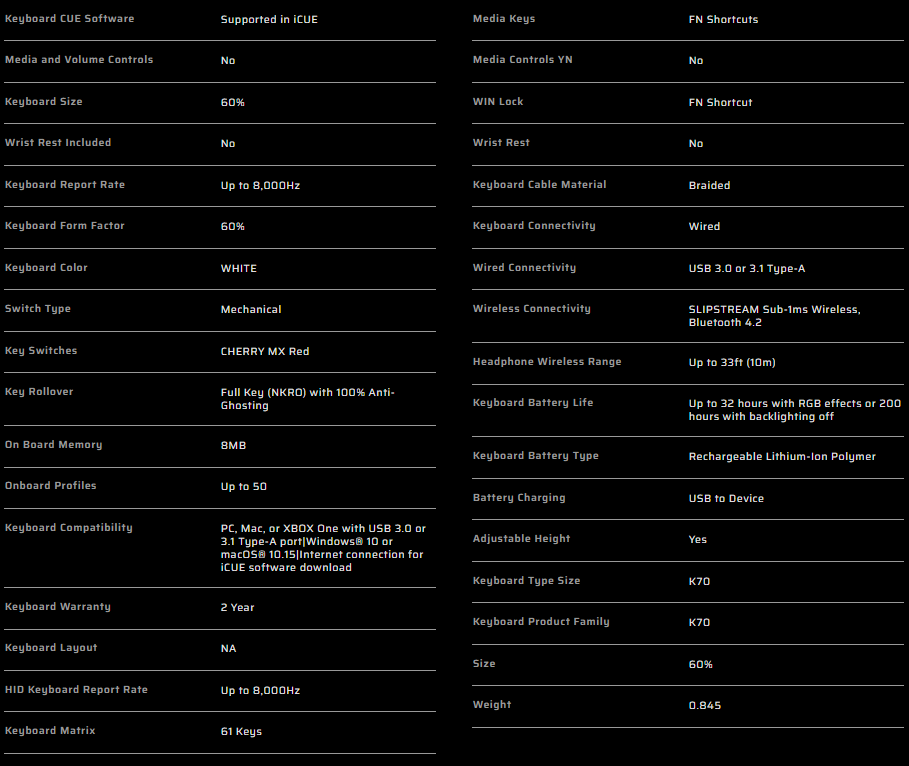This screenshot has height=766, width=909.
Task: Select the "USB to Device" charging value
Action: (x=726, y=498)
